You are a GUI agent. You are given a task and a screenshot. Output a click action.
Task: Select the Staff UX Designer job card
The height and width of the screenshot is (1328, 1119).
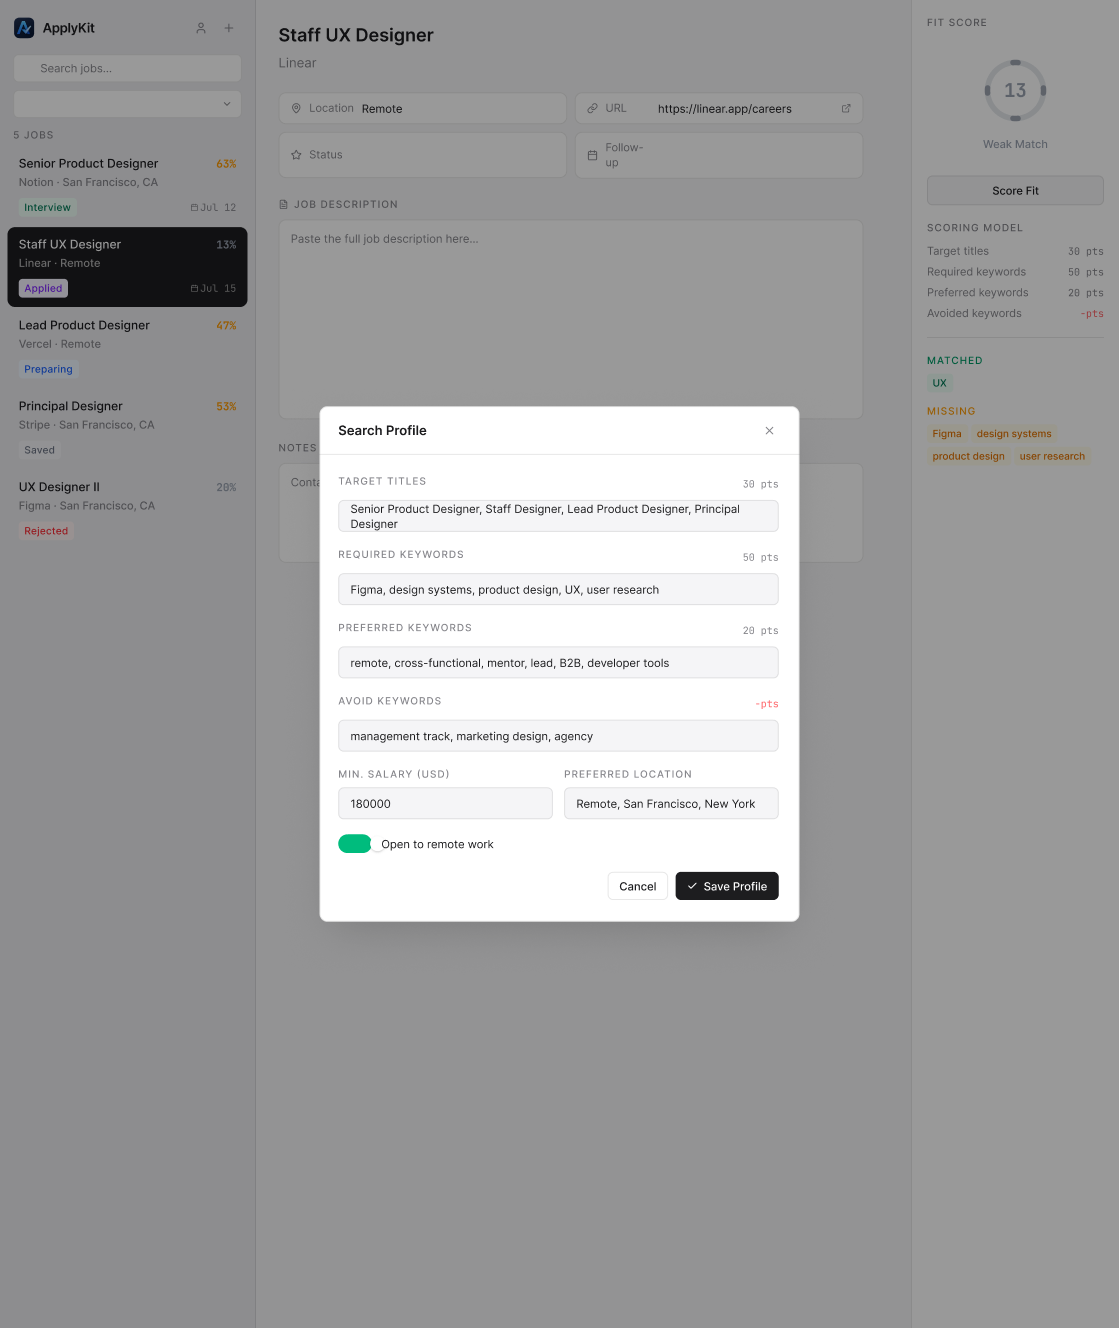pos(127,266)
